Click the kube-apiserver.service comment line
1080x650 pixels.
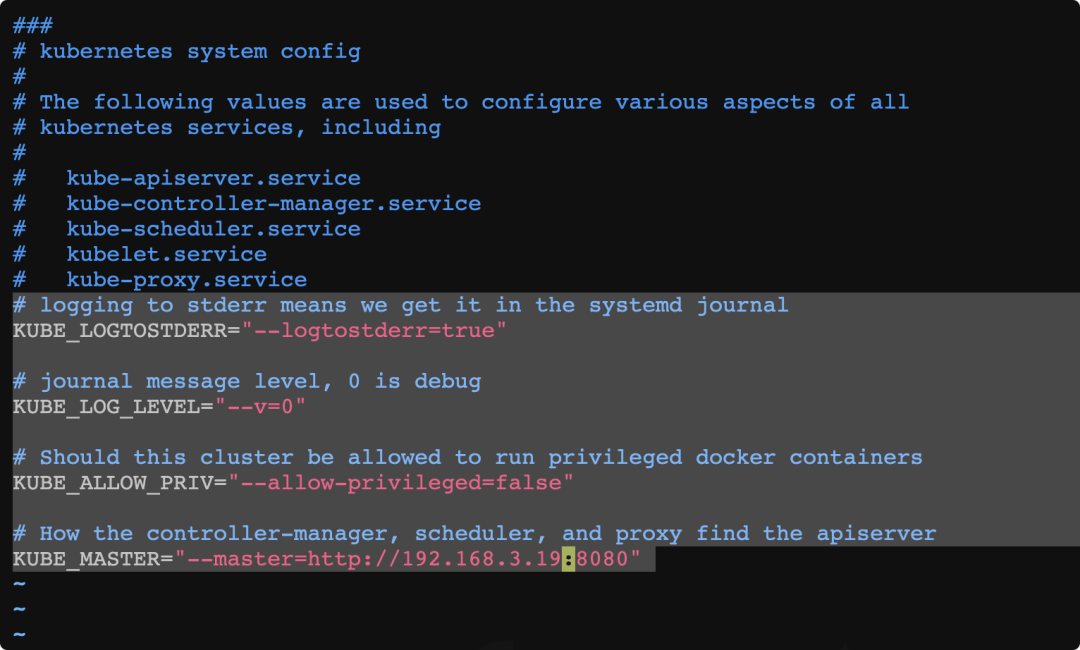tap(187, 178)
